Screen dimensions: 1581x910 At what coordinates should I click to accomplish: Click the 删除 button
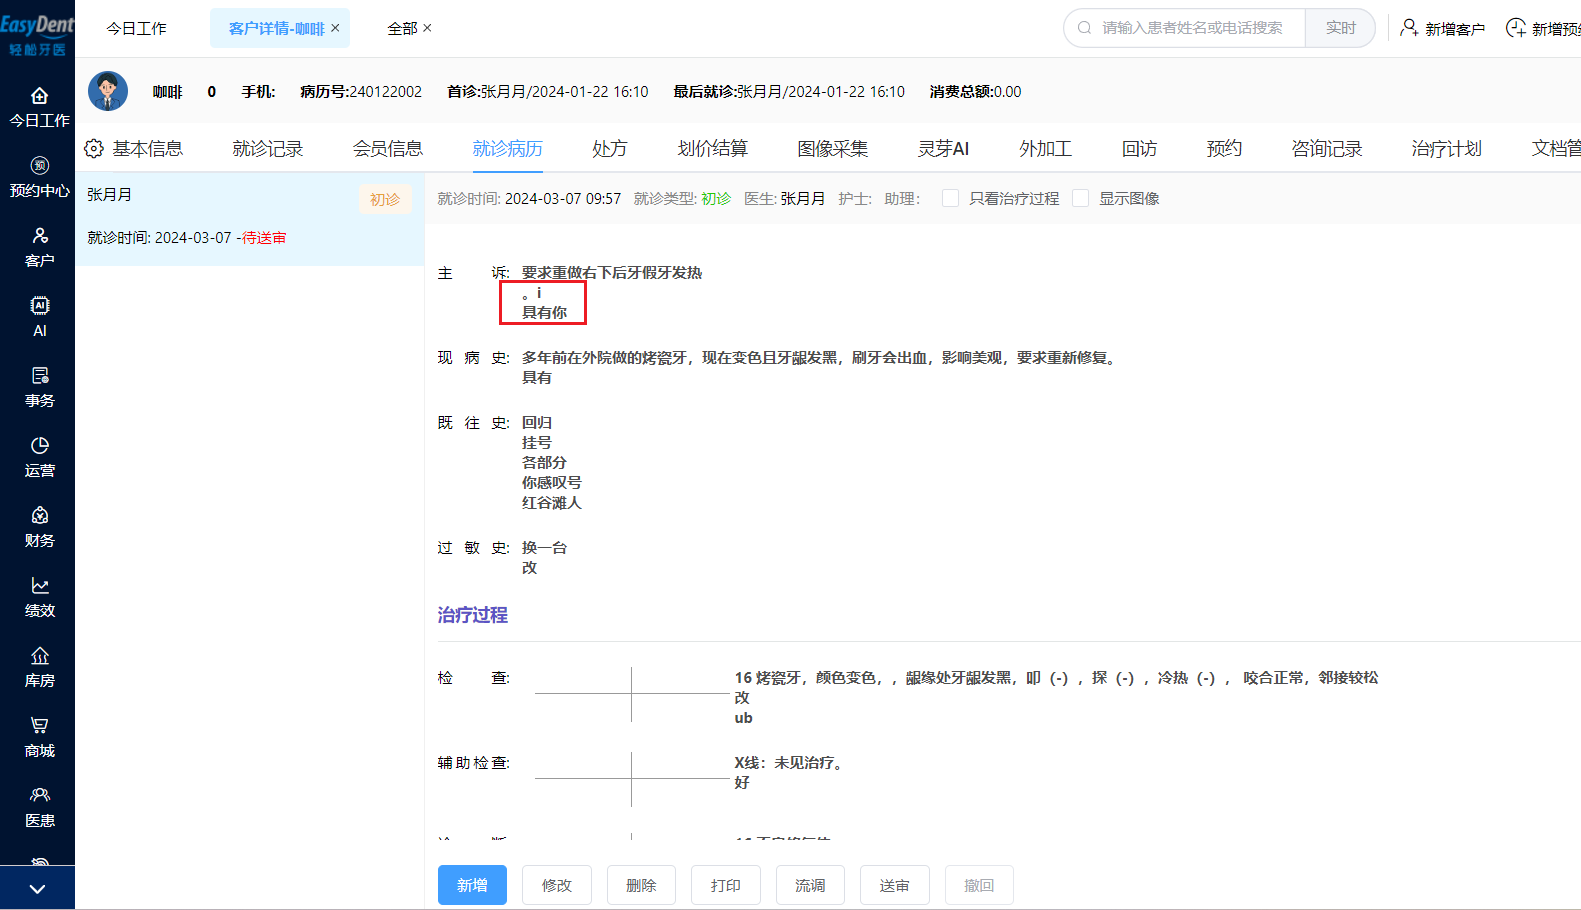pos(641,885)
